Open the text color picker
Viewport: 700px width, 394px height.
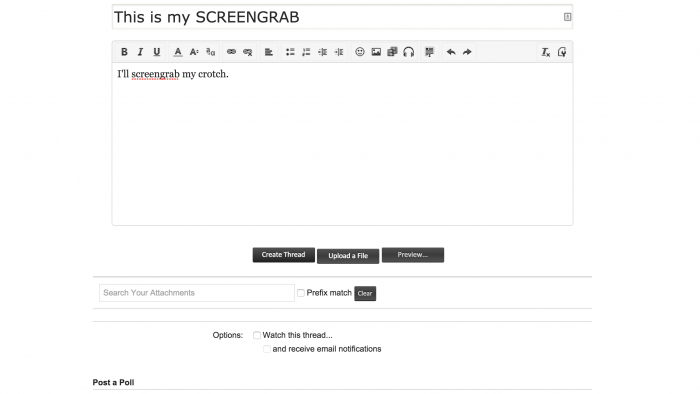coord(178,52)
